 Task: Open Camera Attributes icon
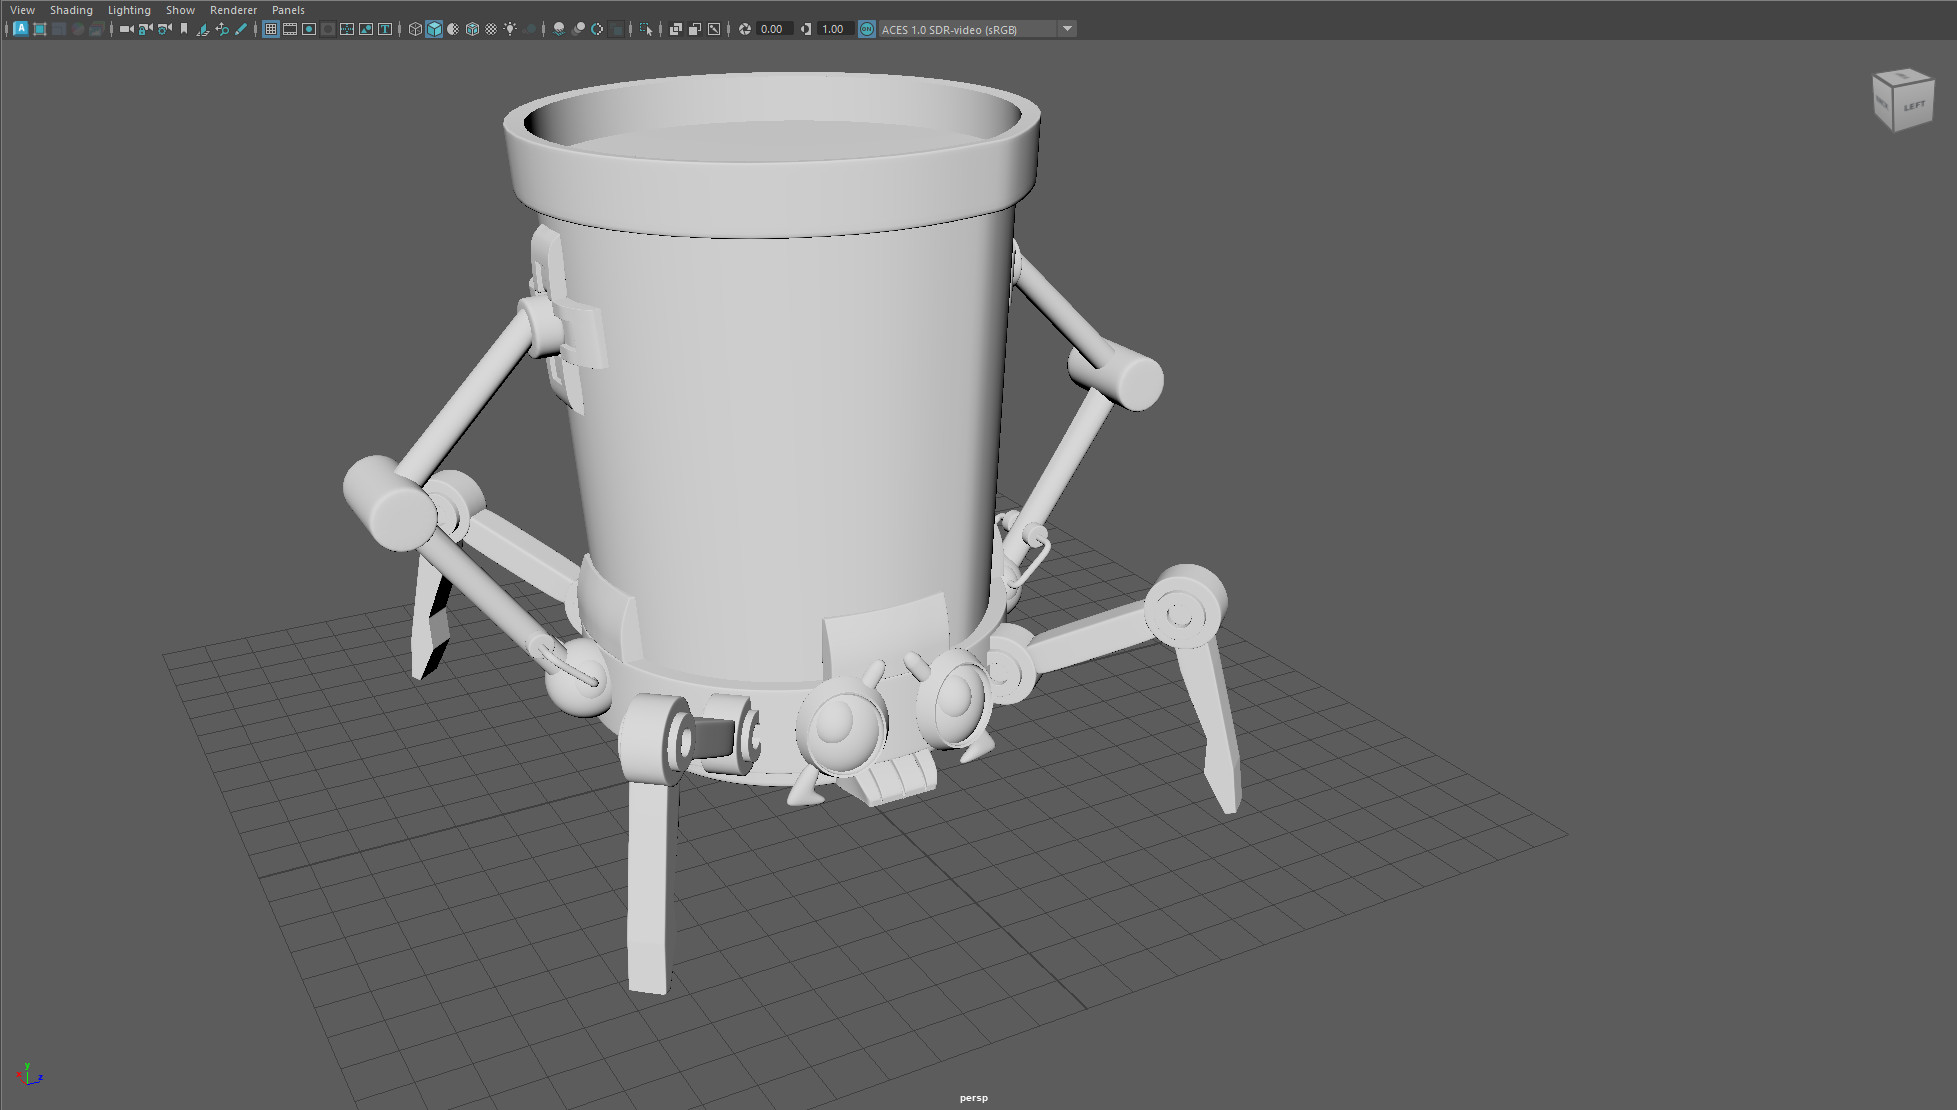pyautogui.click(x=165, y=29)
